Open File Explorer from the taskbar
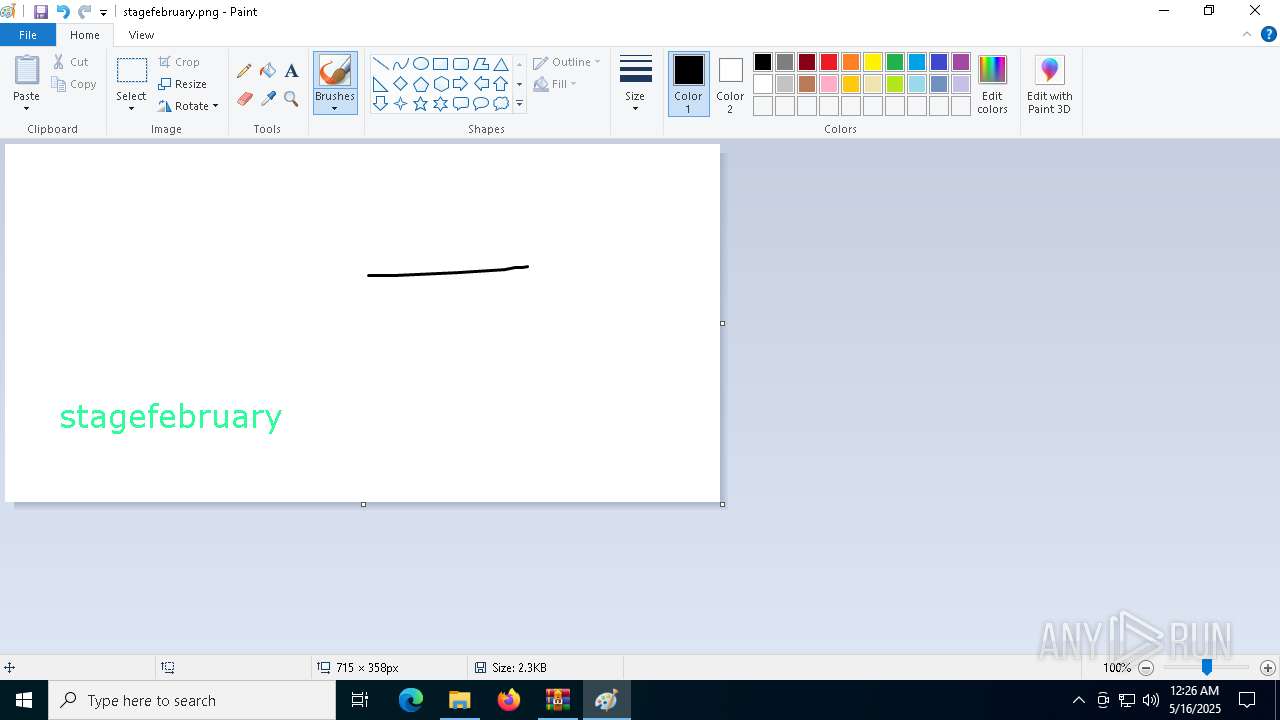Image resolution: width=1280 pixels, height=720 pixels. [459, 700]
